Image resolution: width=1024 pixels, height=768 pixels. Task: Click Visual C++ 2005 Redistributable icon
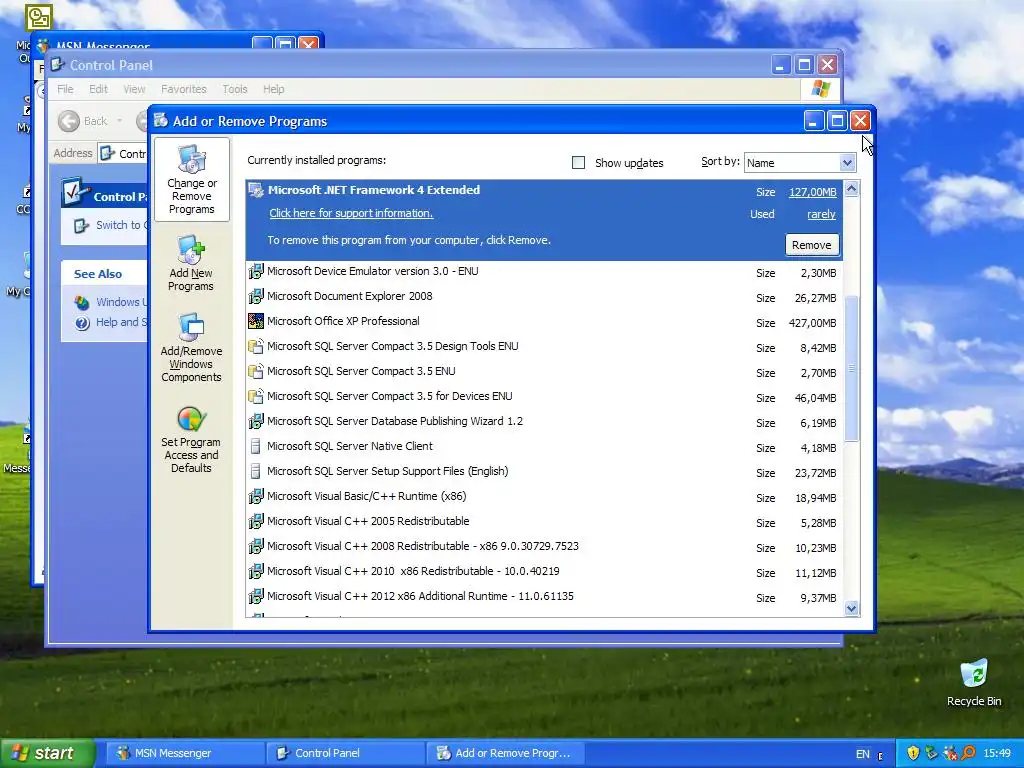[x=256, y=521]
